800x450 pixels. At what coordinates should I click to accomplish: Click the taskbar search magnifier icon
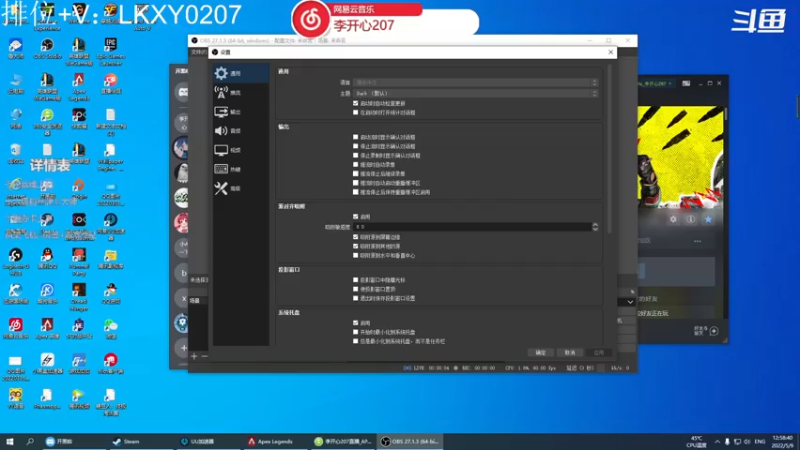30,441
